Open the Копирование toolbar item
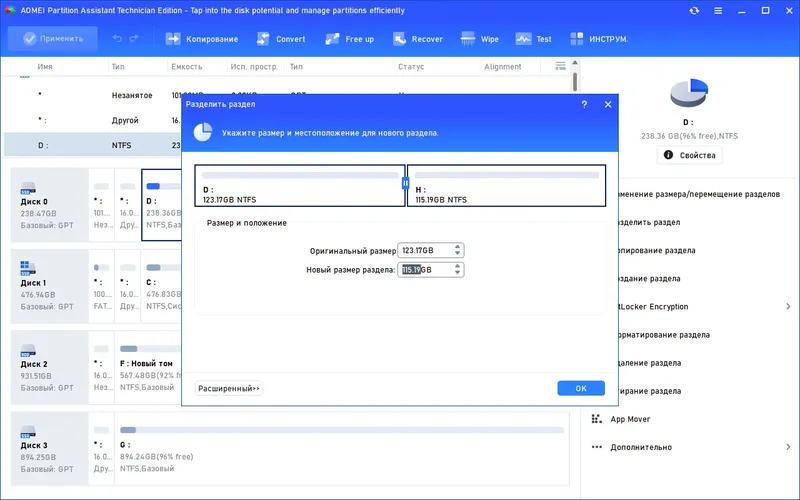The image size is (800, 500). pos(202,39)
